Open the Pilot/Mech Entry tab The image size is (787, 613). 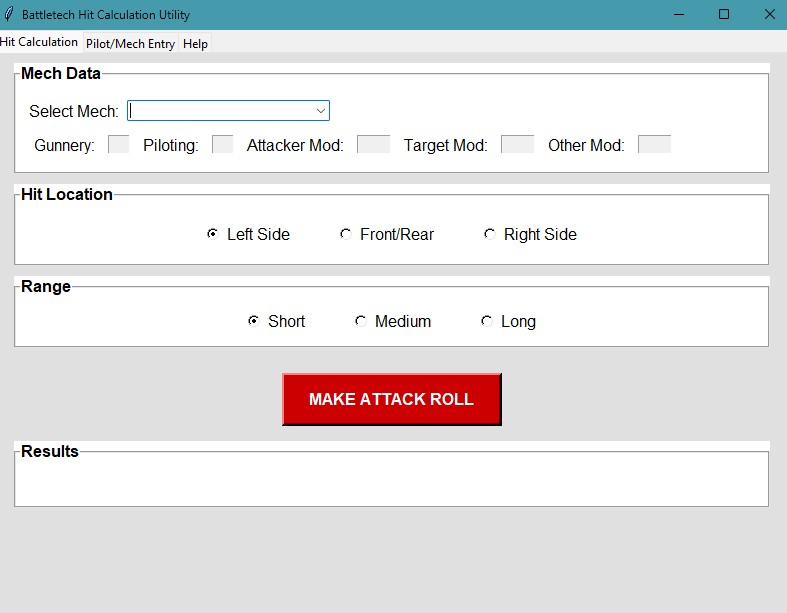[130, 44]
